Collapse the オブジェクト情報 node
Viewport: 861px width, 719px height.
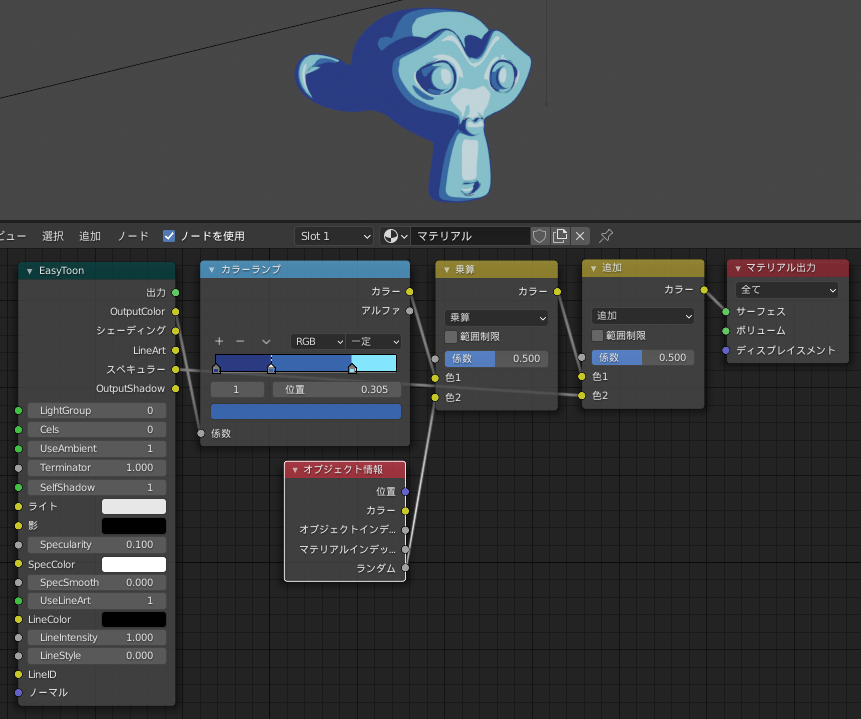(x=295, y=470)
